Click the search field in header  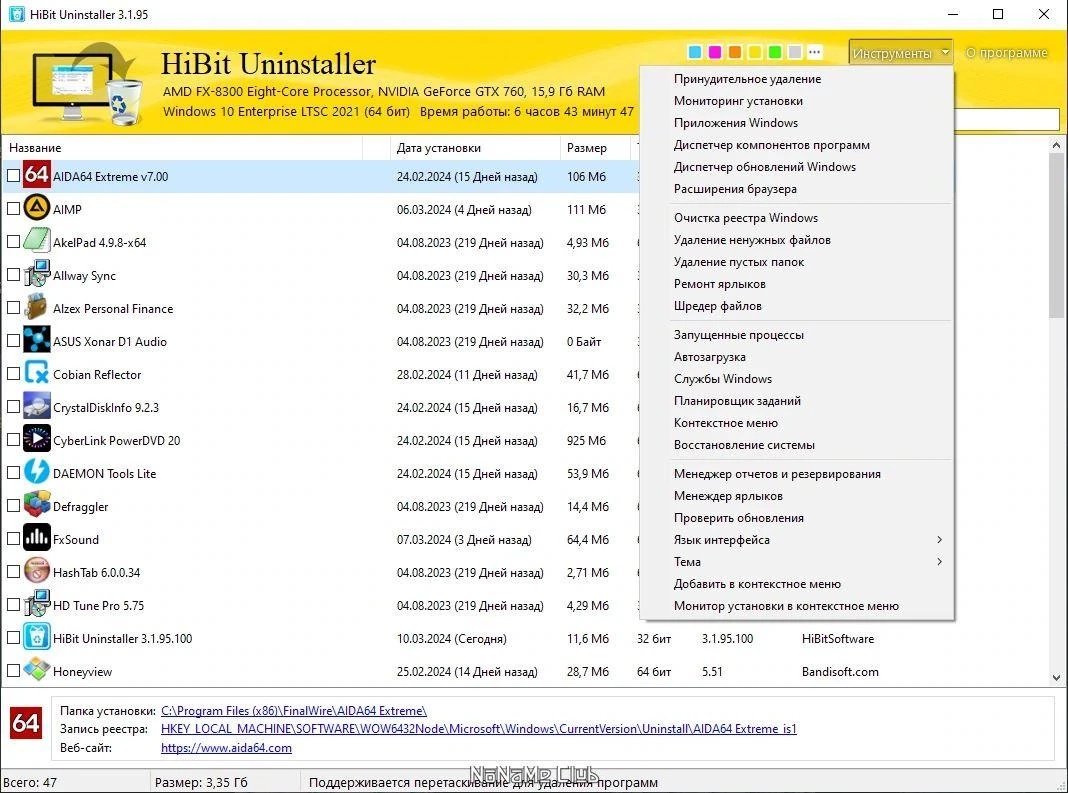click(1007, 119)
